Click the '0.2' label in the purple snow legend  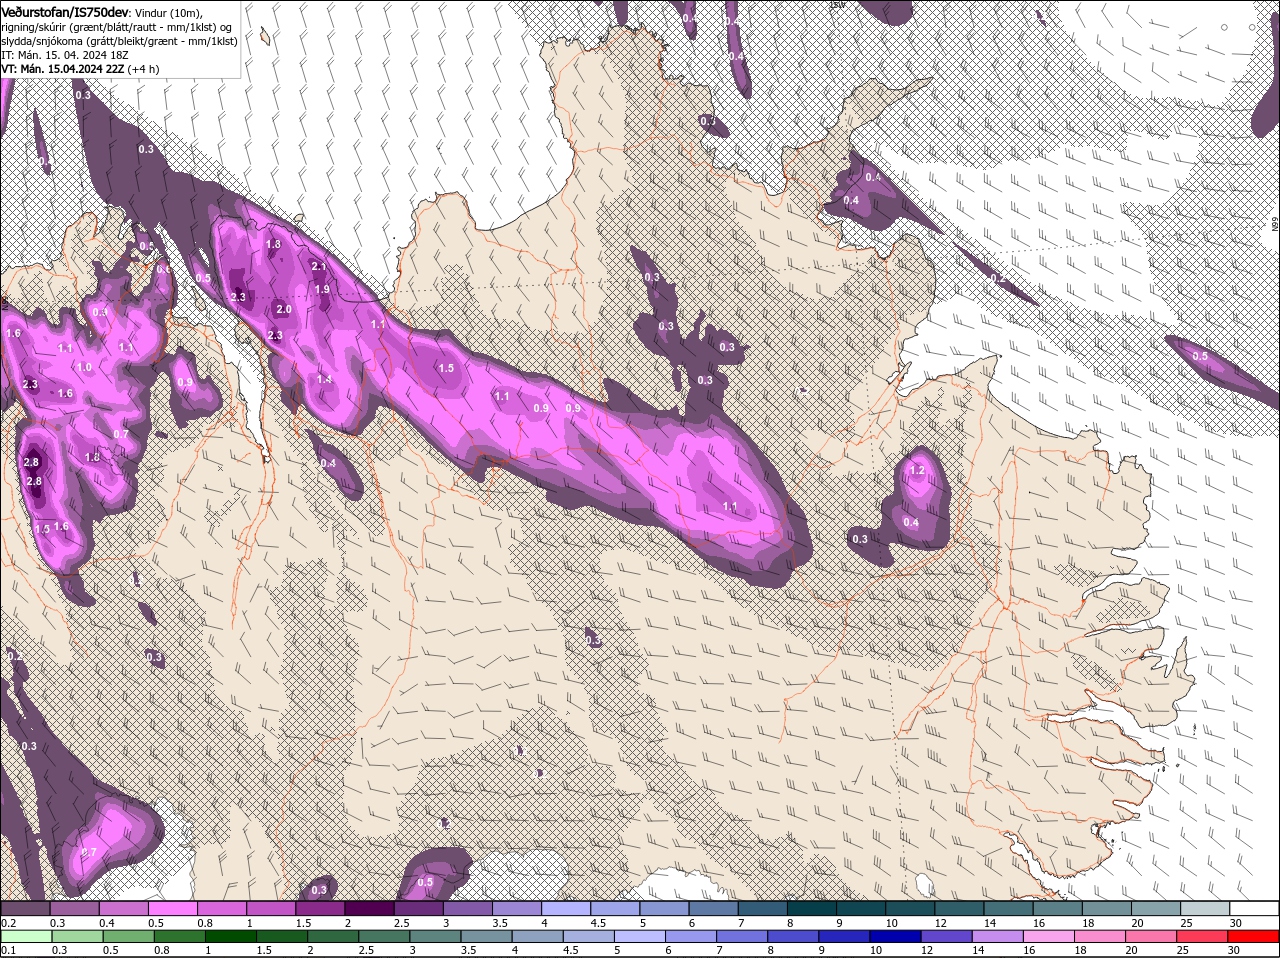(8, 922)
